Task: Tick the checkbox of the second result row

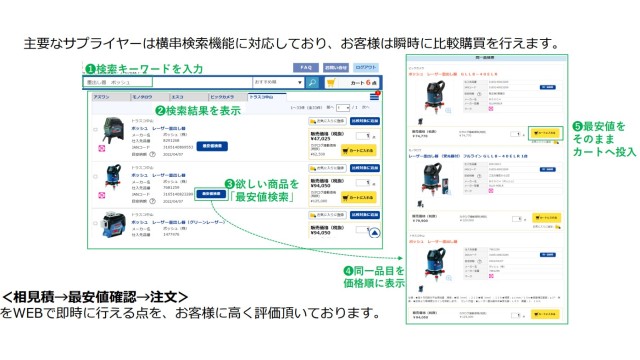Action: coord(95,177)
